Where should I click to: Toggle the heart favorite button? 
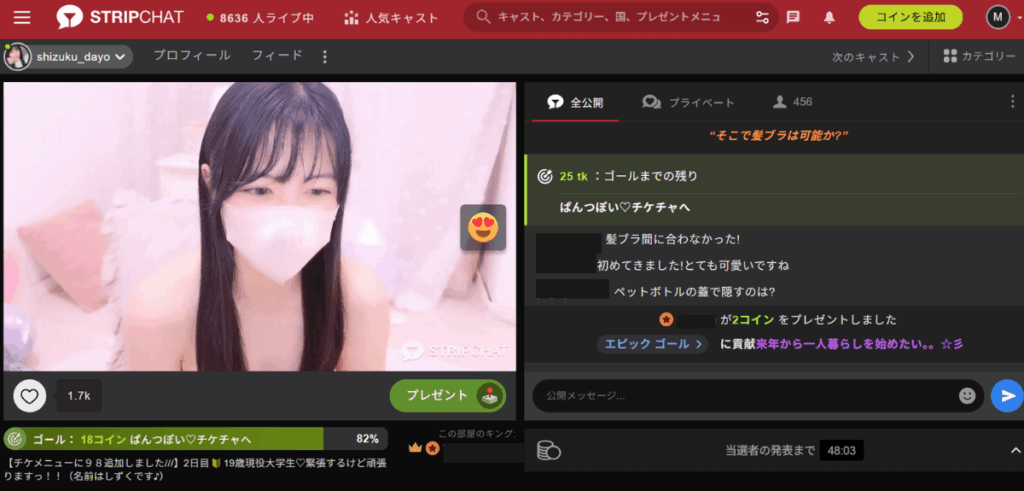point(30,396)
